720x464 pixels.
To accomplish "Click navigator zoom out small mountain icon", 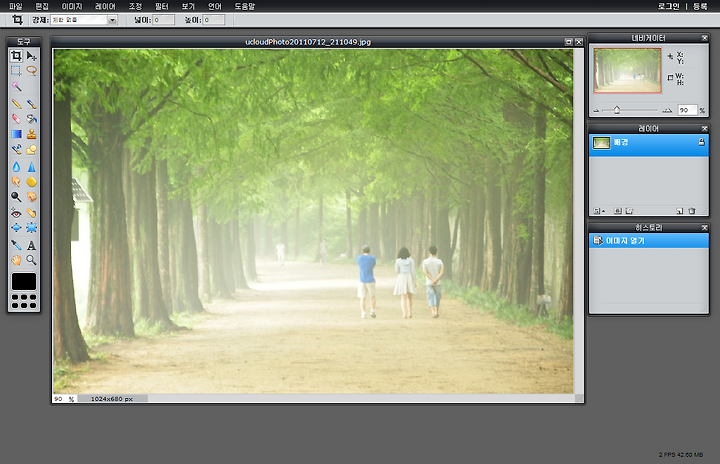I will coord(596,110).
